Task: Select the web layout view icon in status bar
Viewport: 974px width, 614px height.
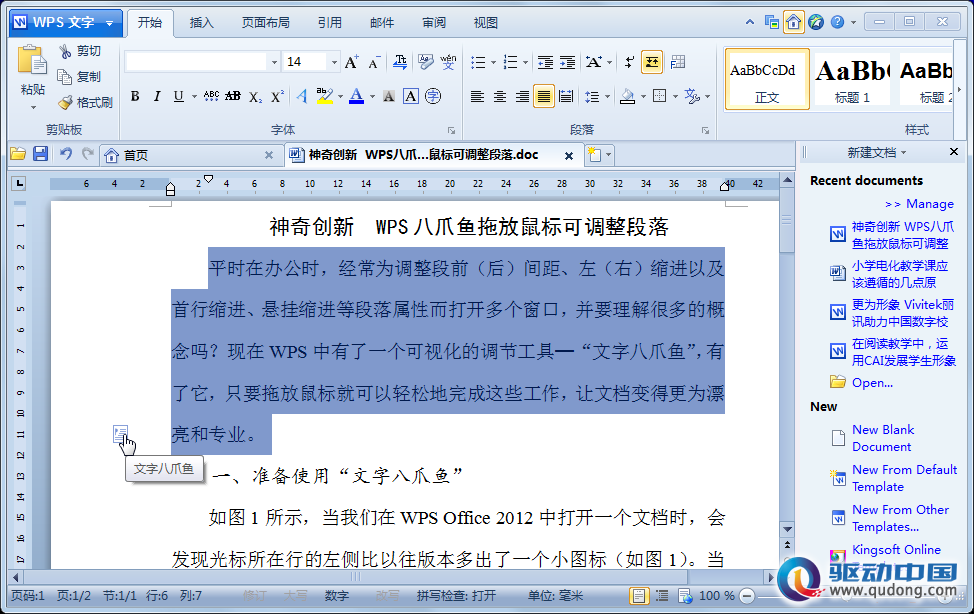Action: tap(685, 595)
